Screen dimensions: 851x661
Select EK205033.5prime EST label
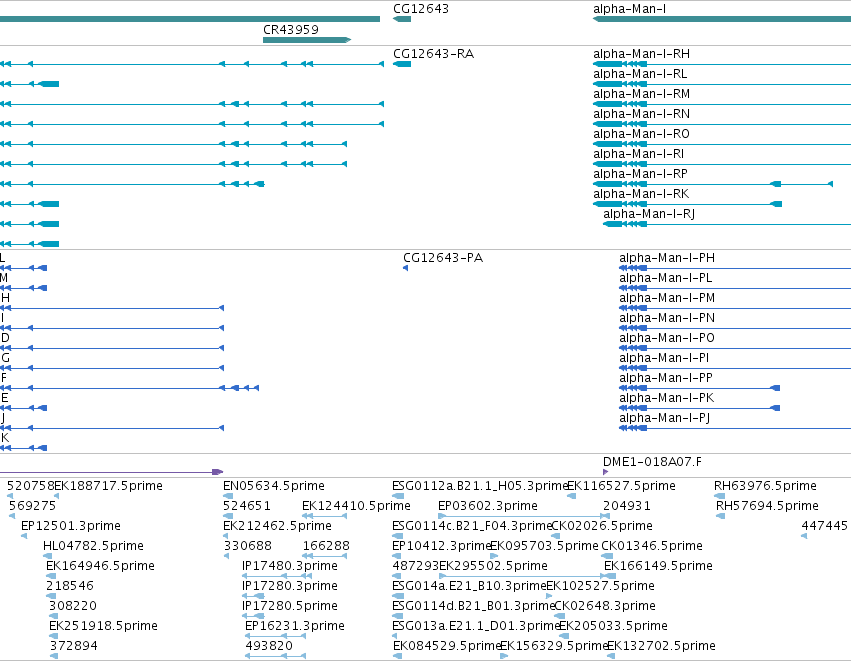coord(613,626)
